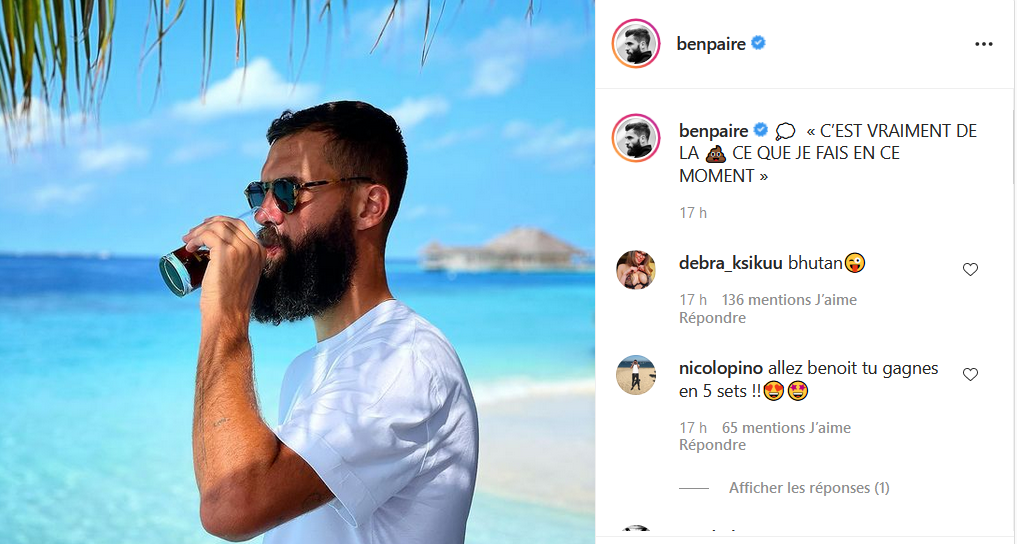This screenshot has width=1017, height=544.
Task: Like debra_ksikuu's comment with the heart
Action: tap(970, 269)
